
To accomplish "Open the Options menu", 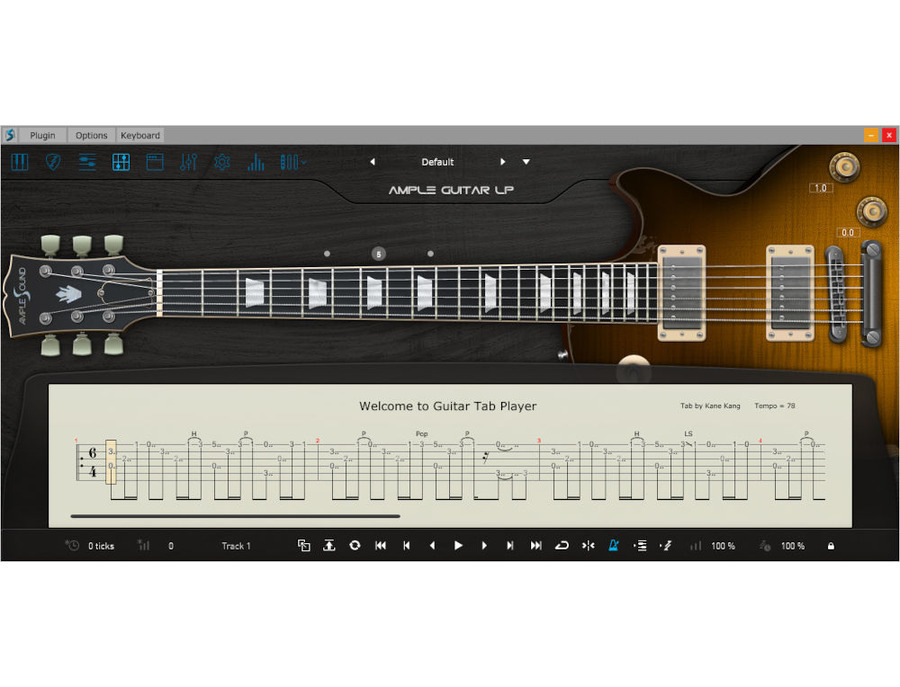I will point(91,135).
